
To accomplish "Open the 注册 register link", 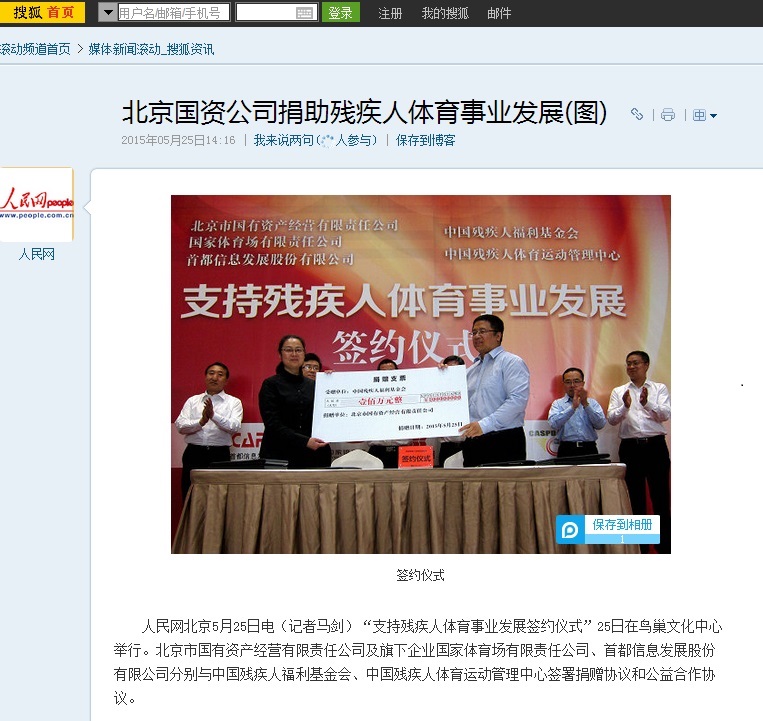I will coord(390,13).
